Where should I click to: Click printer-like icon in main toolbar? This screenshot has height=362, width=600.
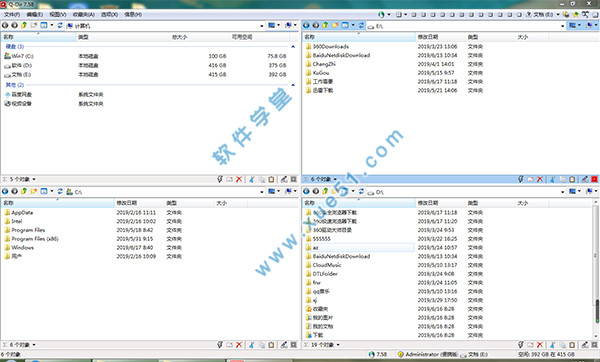[x=566, y=15]
